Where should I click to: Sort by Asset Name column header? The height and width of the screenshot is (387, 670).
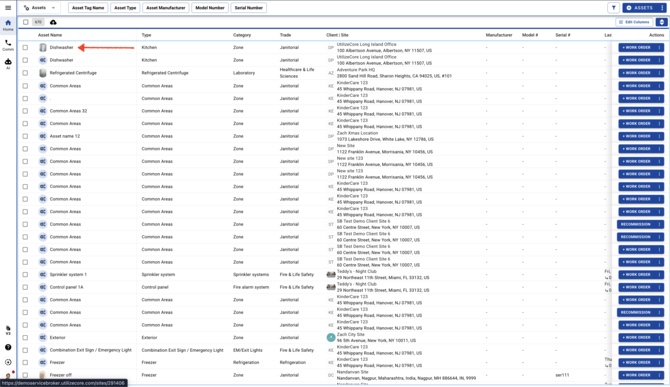point(50,35)
